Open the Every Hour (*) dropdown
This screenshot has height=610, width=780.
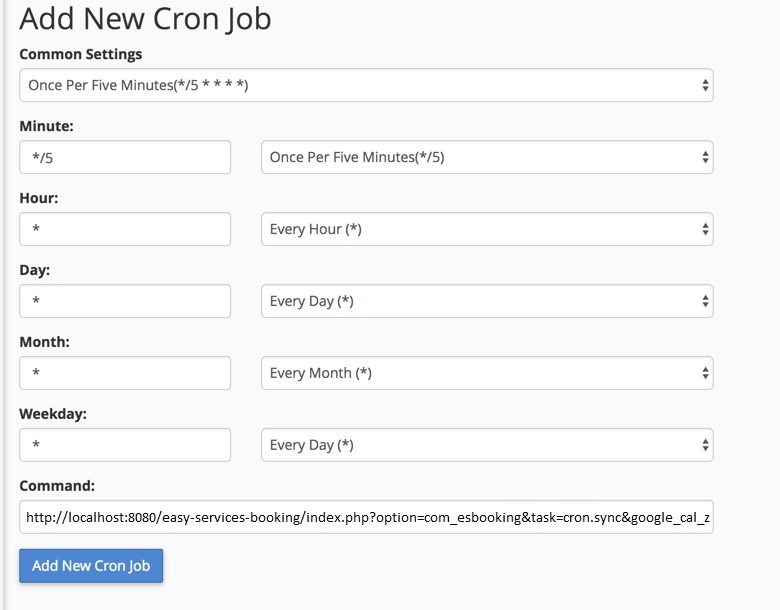[x=487, y=229]
